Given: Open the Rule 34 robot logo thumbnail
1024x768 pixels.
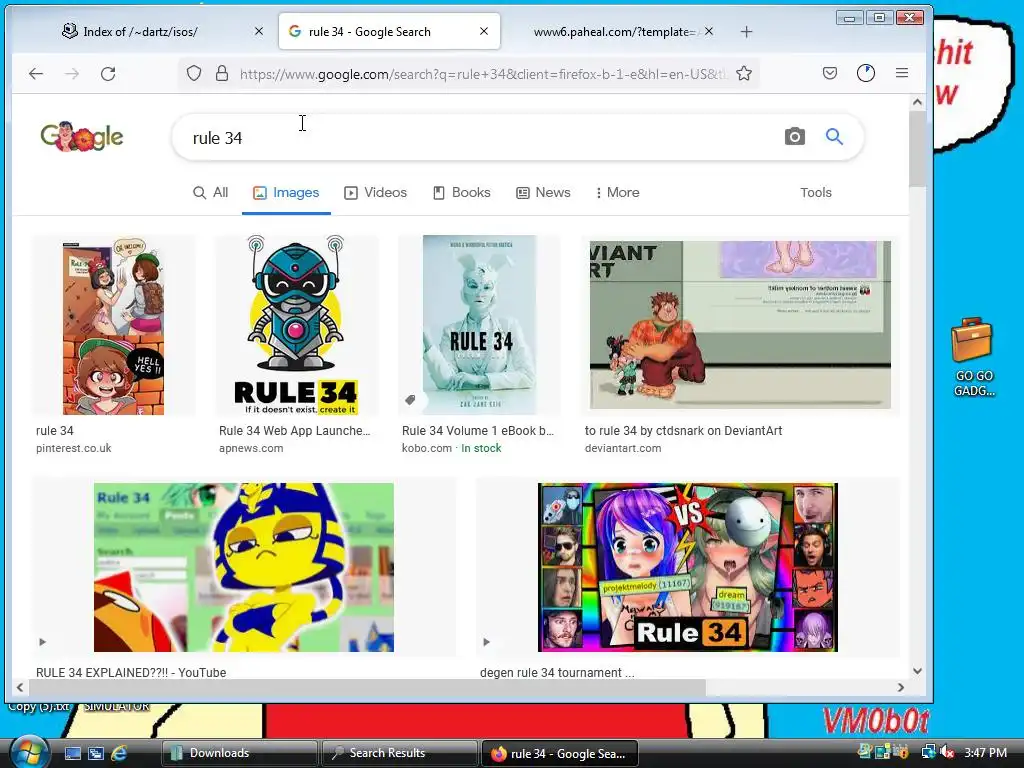Looking at the screenshot, I should point(296,325).
